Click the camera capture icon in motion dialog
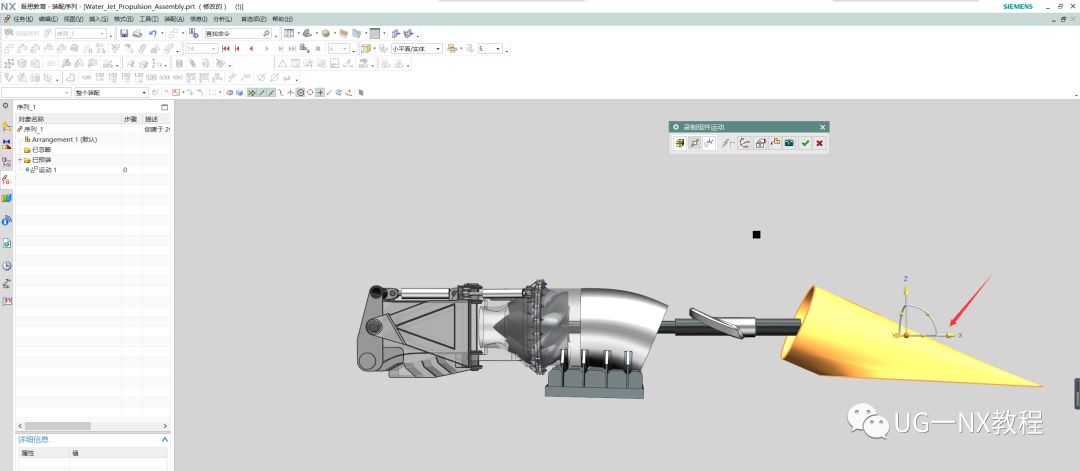Screen dimensions: 1080x471 (x=789, y=143)
